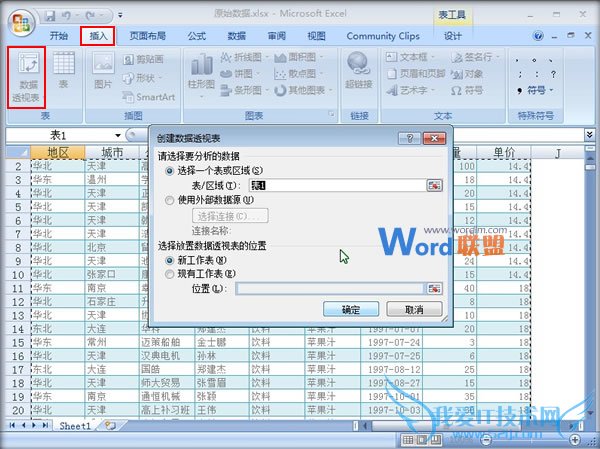
Task: Select 现有工作表 radio option
Action: pyautogui.click(x=170, y=274)
